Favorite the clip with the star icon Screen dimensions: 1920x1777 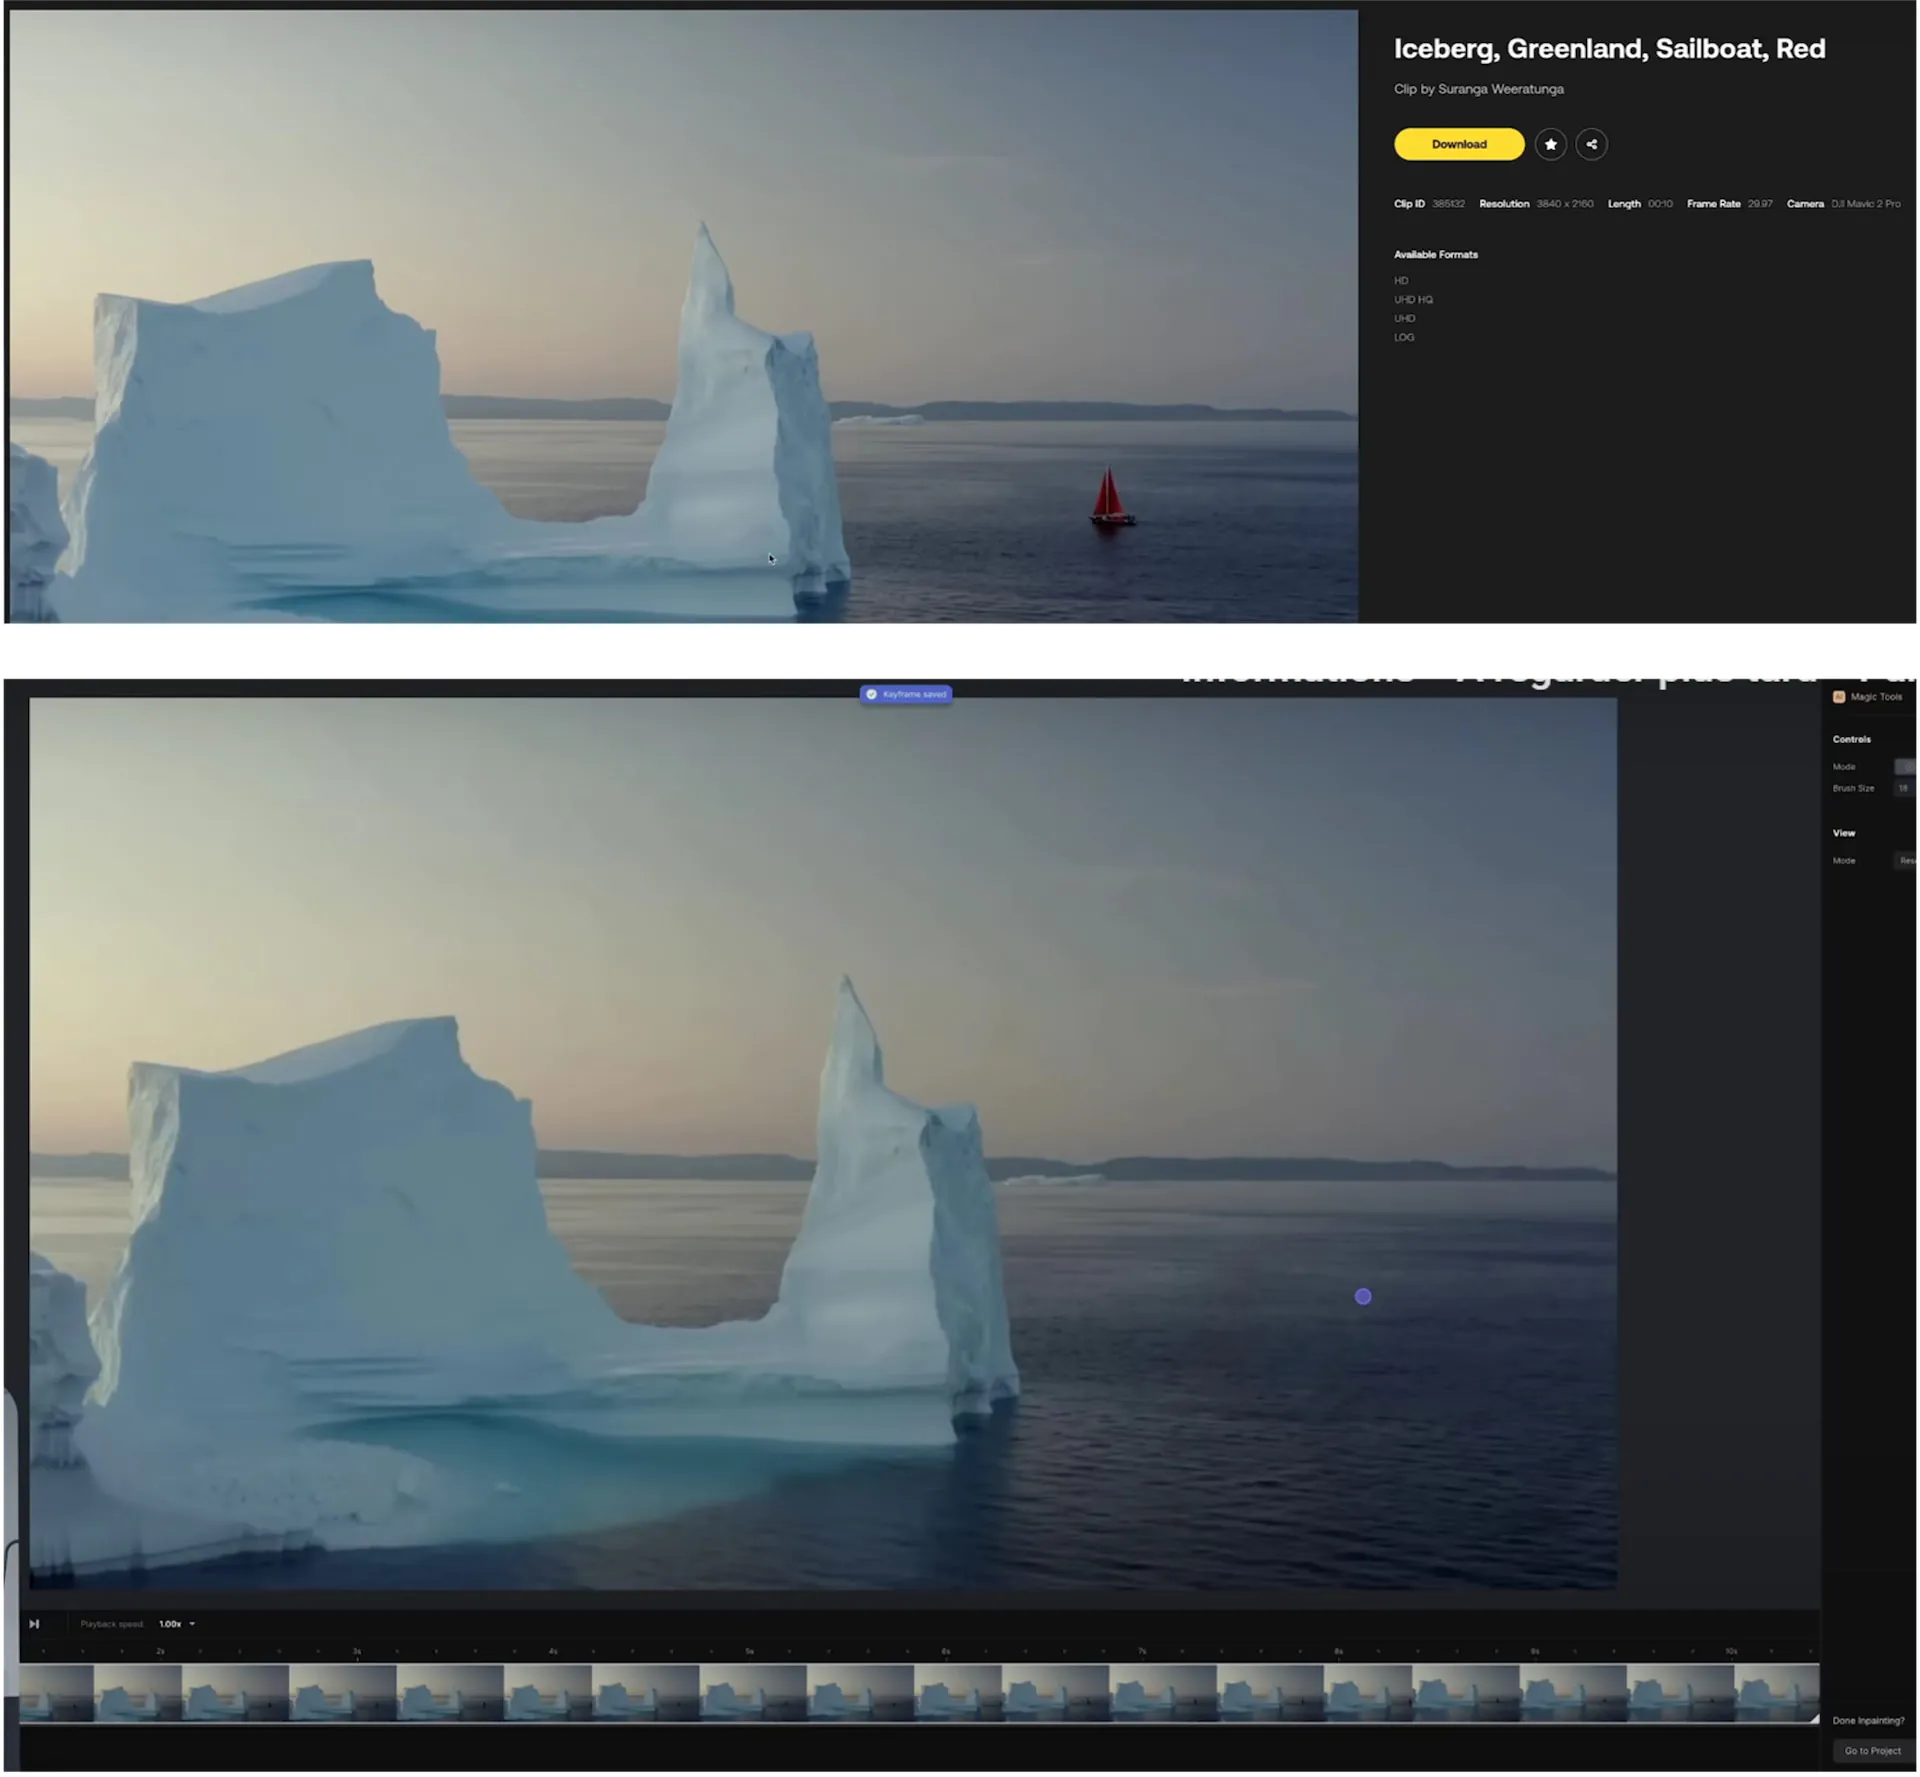click(x=1550, y=144)
